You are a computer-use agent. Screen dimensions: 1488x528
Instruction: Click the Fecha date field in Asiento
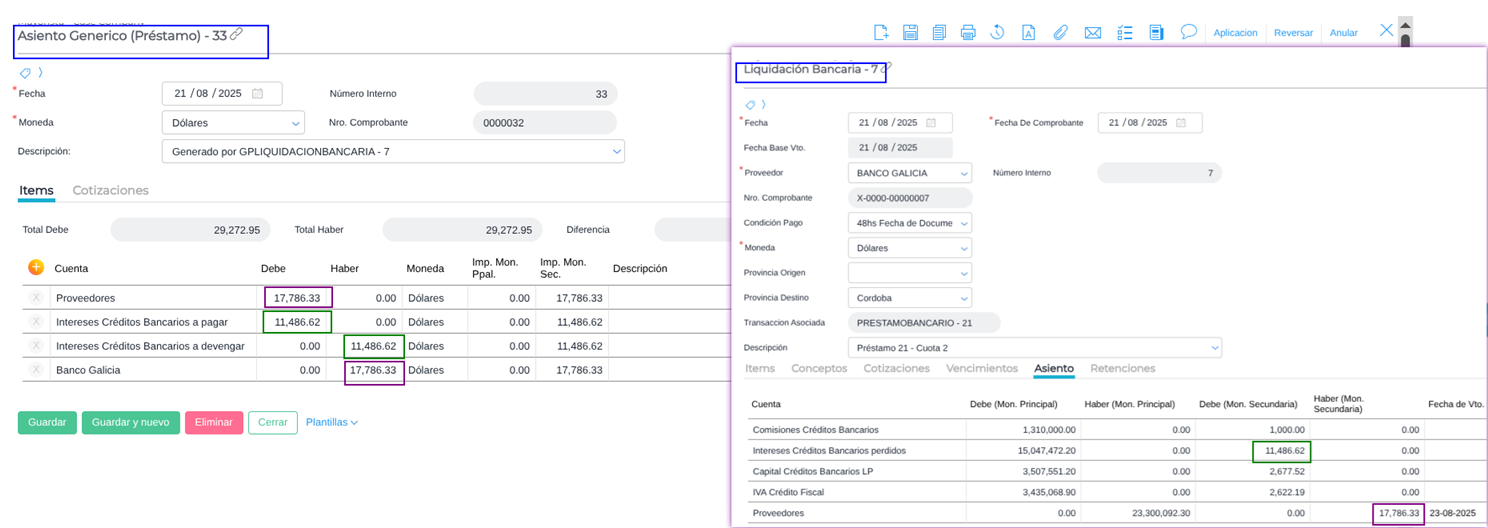tap(221, 94)
